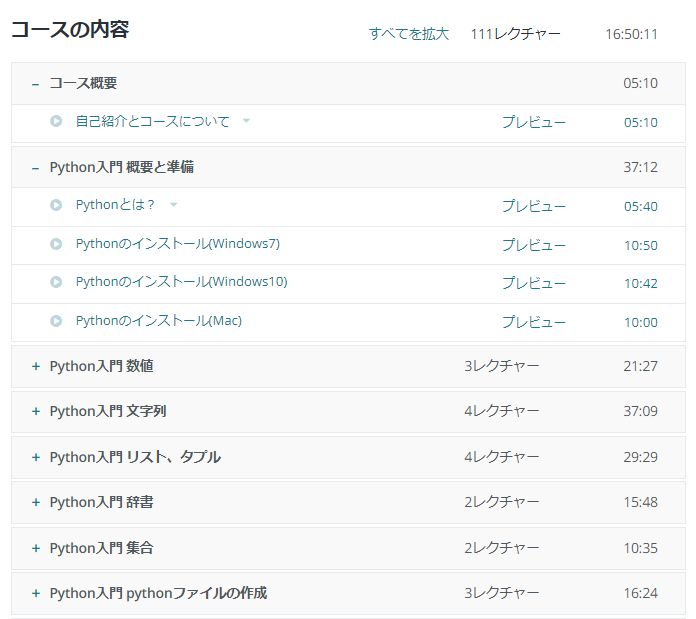The width and height of the screenshot is (696, 619).
Task: Click play icon beside Pythonとは？
Action: pyautogui.click(x=56, y=205)
